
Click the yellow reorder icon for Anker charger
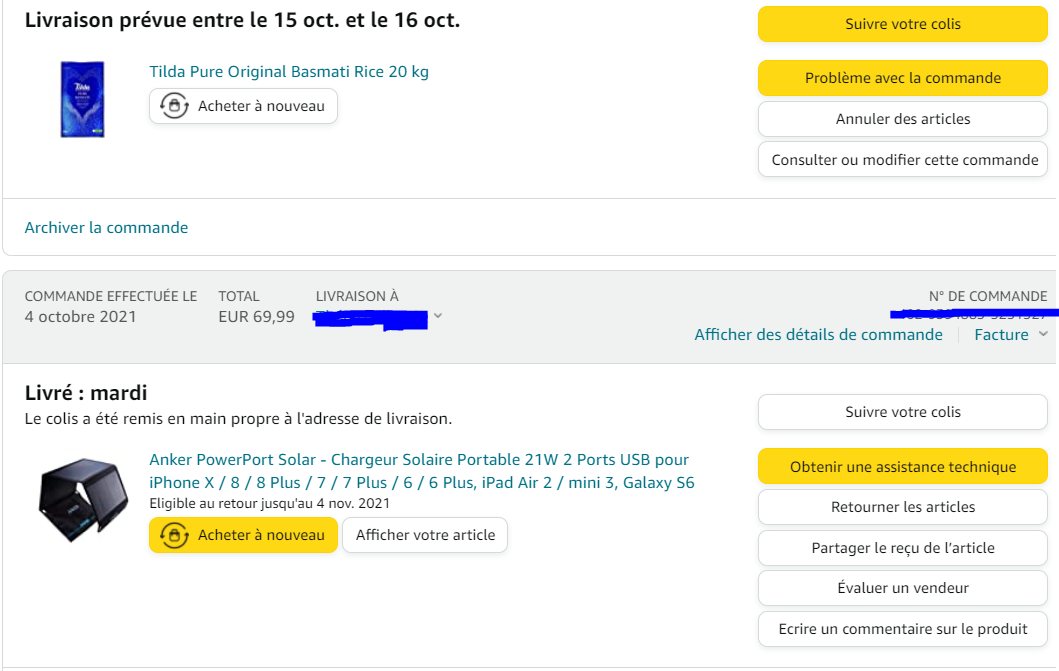pyautogui.click(x=175, y=535)
